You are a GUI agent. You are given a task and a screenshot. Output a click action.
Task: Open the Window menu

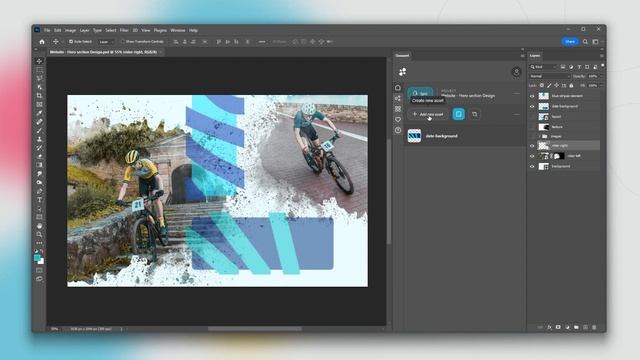click(178, 30)
